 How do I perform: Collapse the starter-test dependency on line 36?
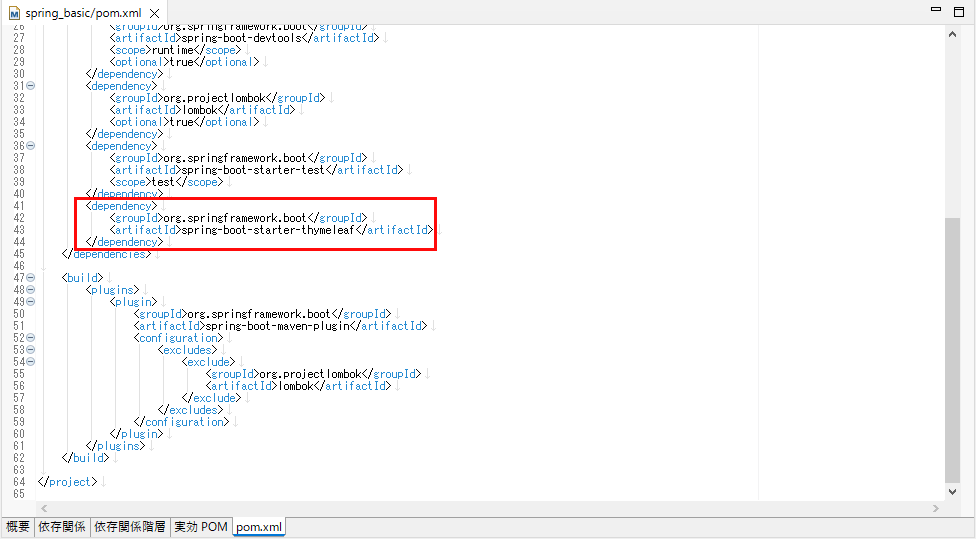click(x=31, y=146)
